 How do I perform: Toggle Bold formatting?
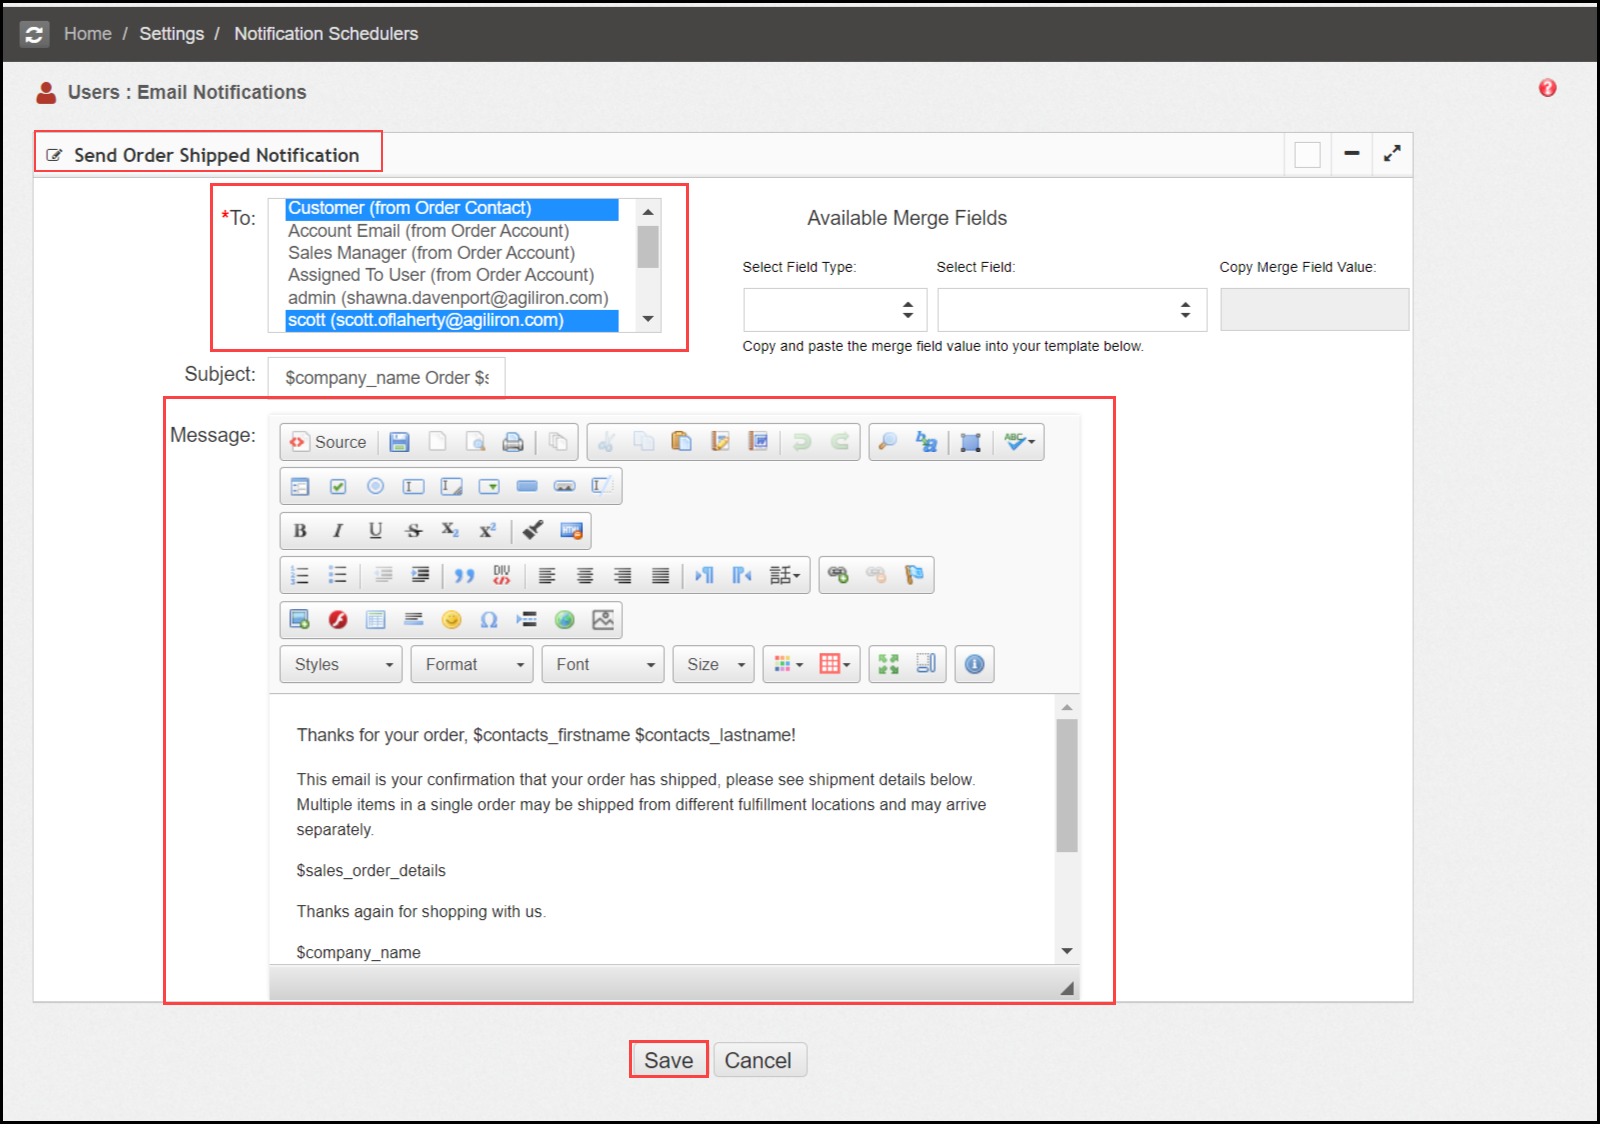coord(300,531)
